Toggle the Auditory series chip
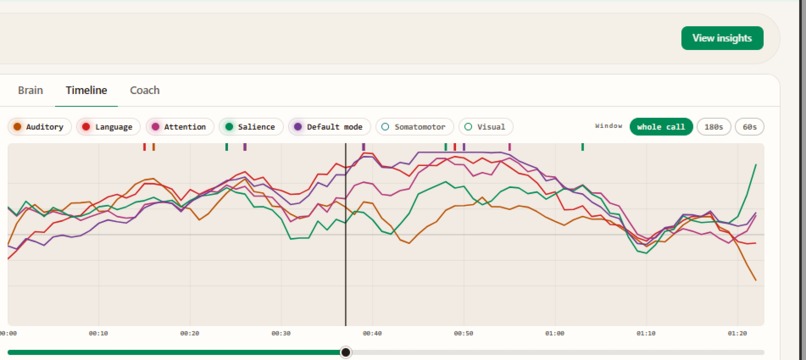 (40, 127)
